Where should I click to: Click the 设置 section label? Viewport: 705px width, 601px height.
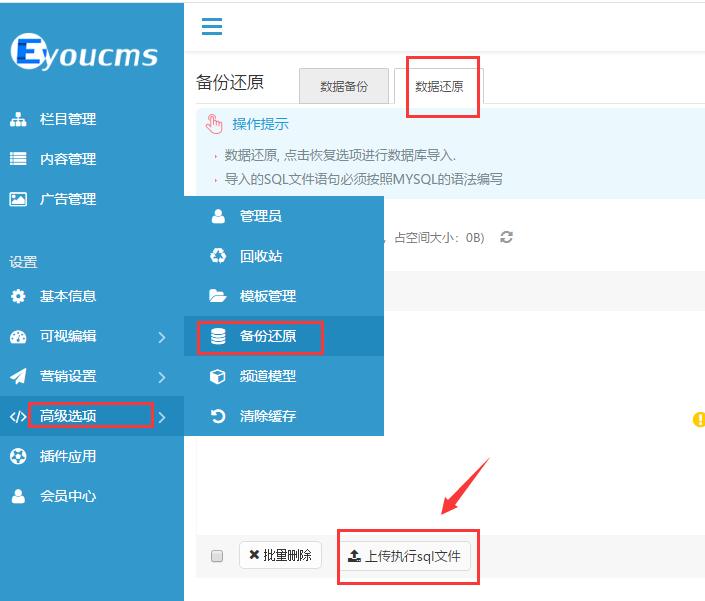[23, 262]
